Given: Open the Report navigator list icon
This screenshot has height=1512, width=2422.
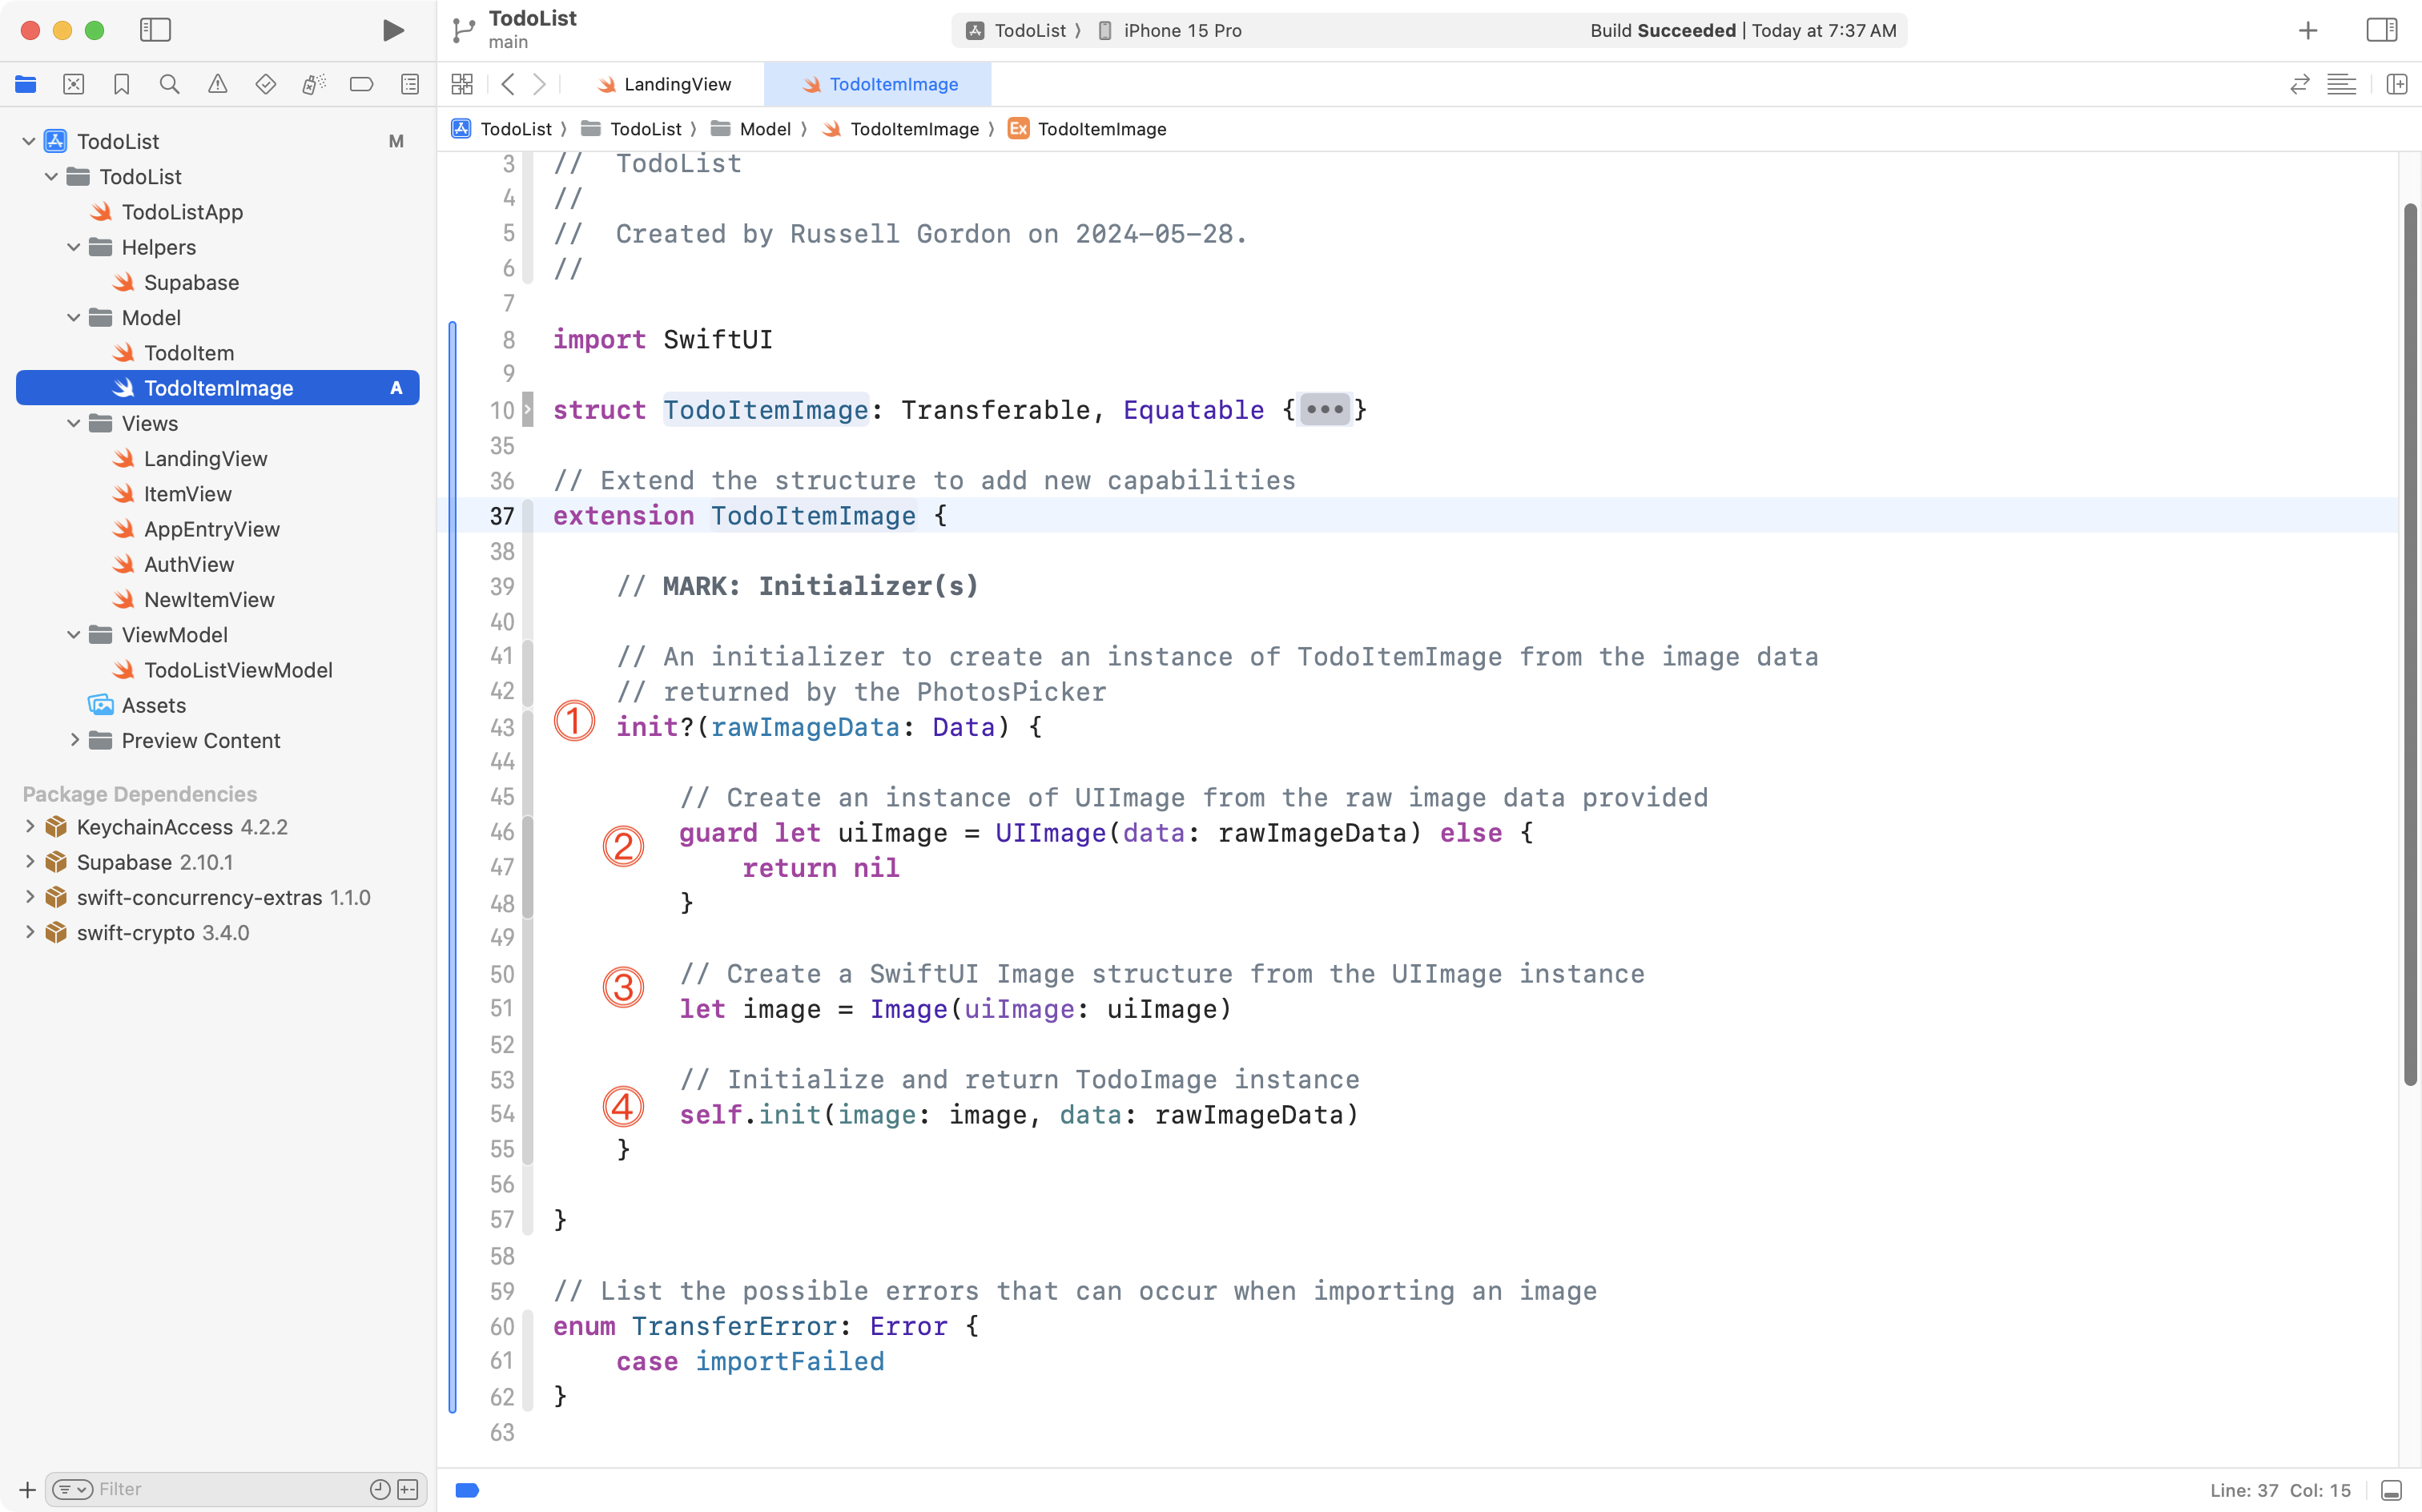Looking at the screenshot, I should 410,84.
